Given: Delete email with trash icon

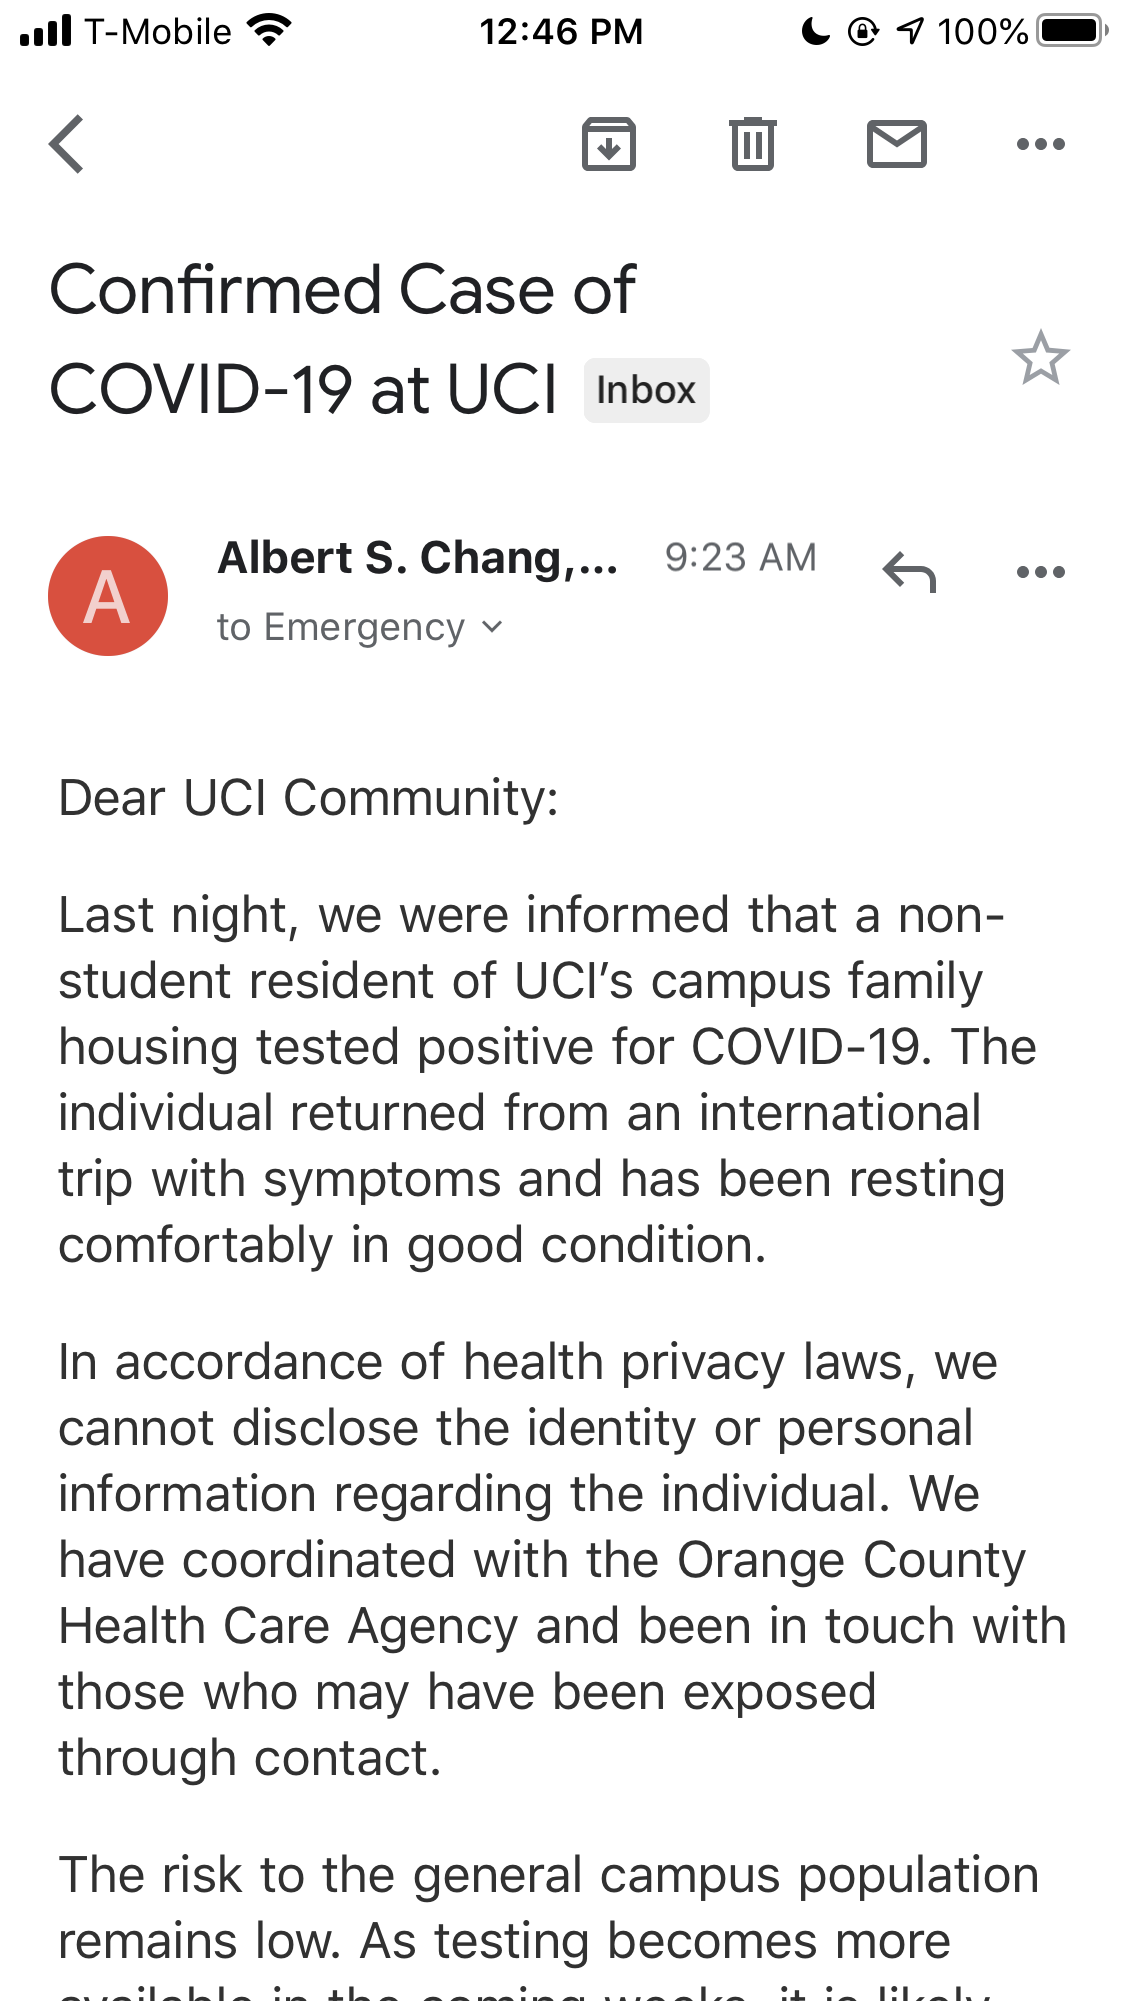Looking at the screenshot, I should 753,145.
